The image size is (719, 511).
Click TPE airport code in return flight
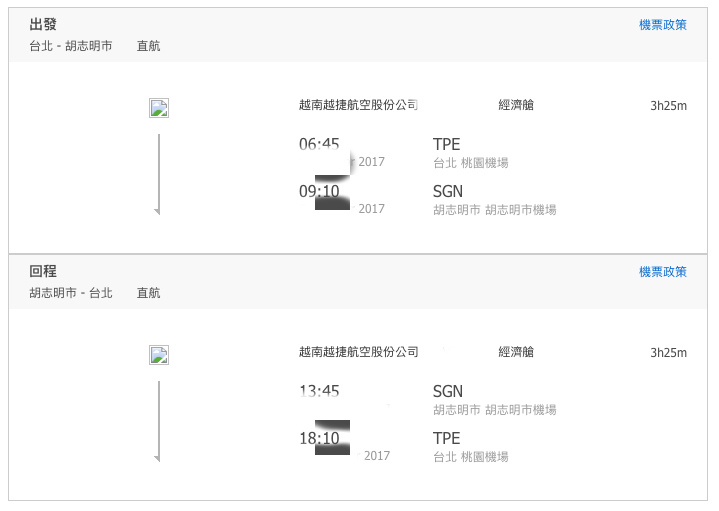(446, 438)
